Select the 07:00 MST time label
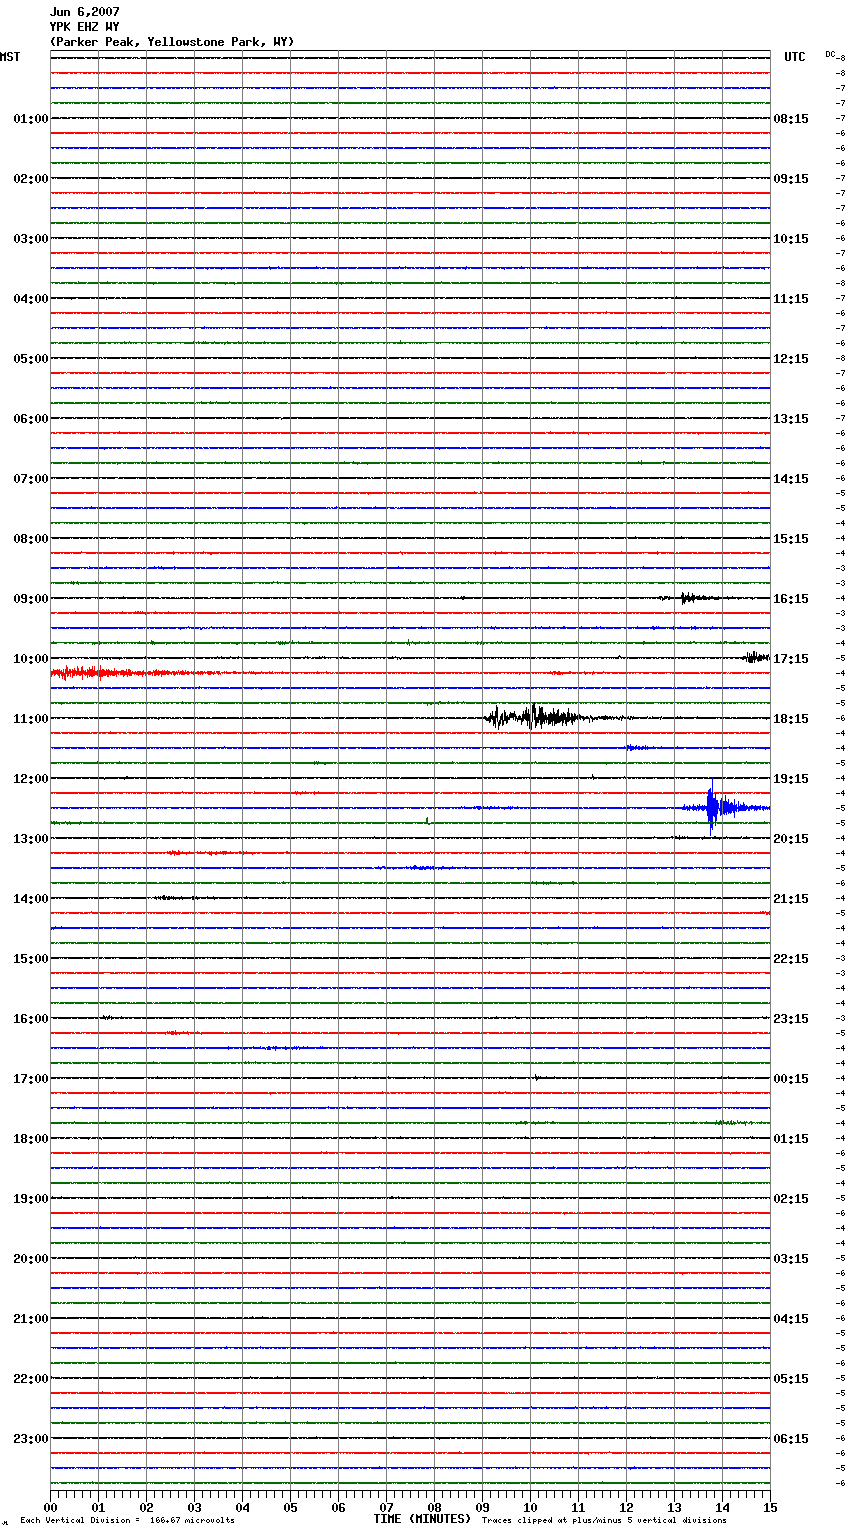The width and height of the screenshot is (850, 1534). (31, 479)
